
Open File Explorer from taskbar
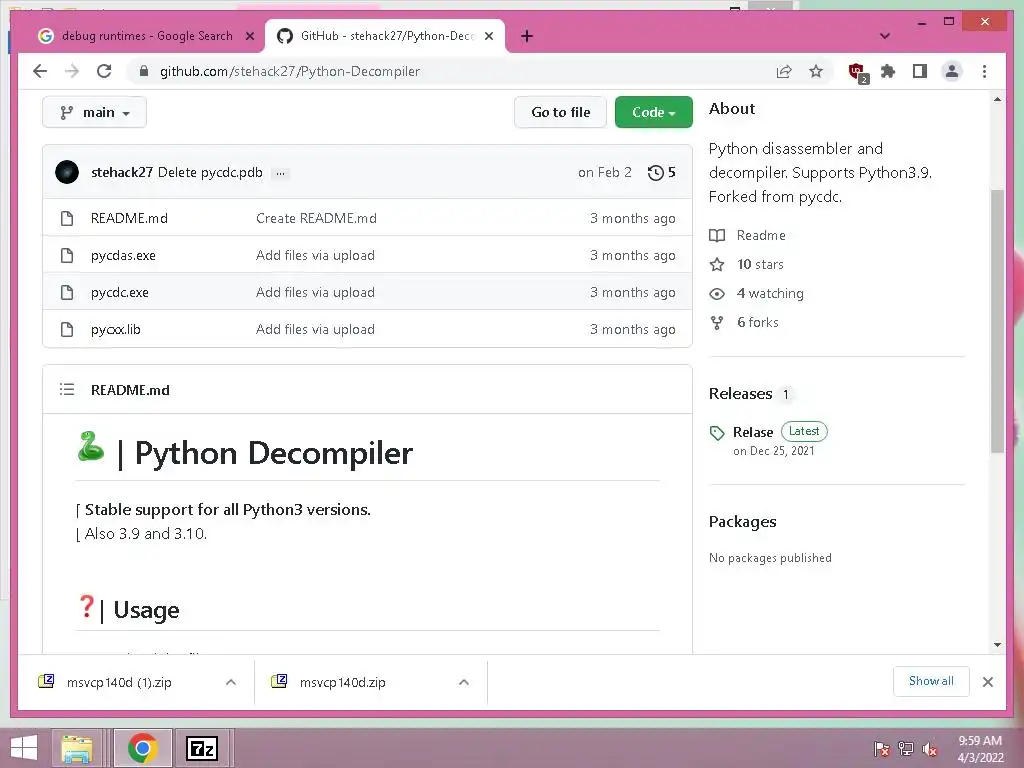[x=77, y=748]
